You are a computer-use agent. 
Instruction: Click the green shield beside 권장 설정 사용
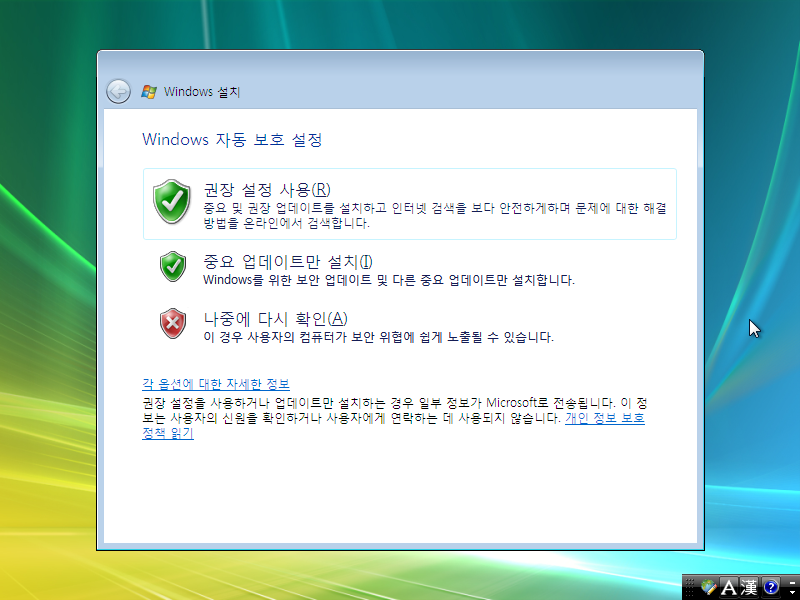click(x=172, y=202)
